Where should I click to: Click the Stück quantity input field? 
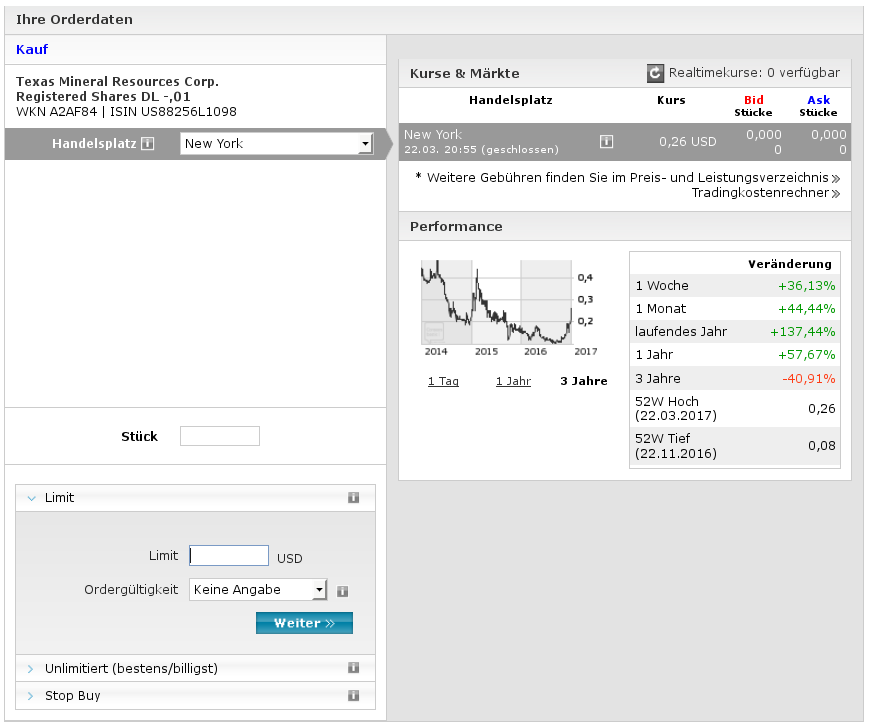(219, 436)
